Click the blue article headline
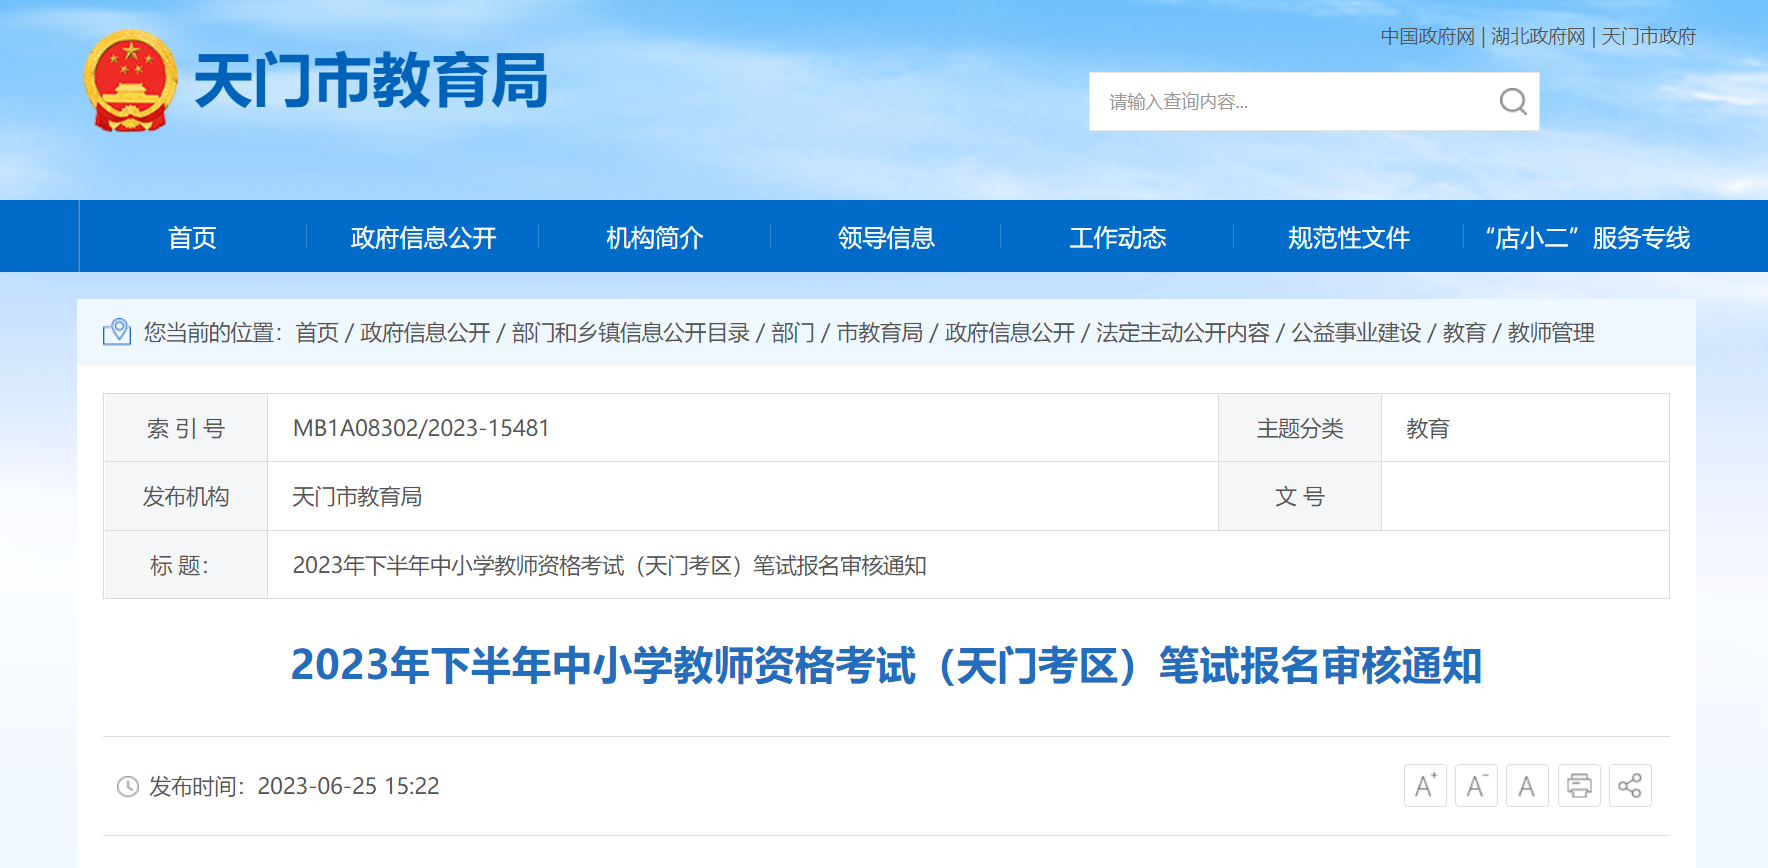This screenshot has width=1768, height=868. pyautogui.click(x=886, y=666)
